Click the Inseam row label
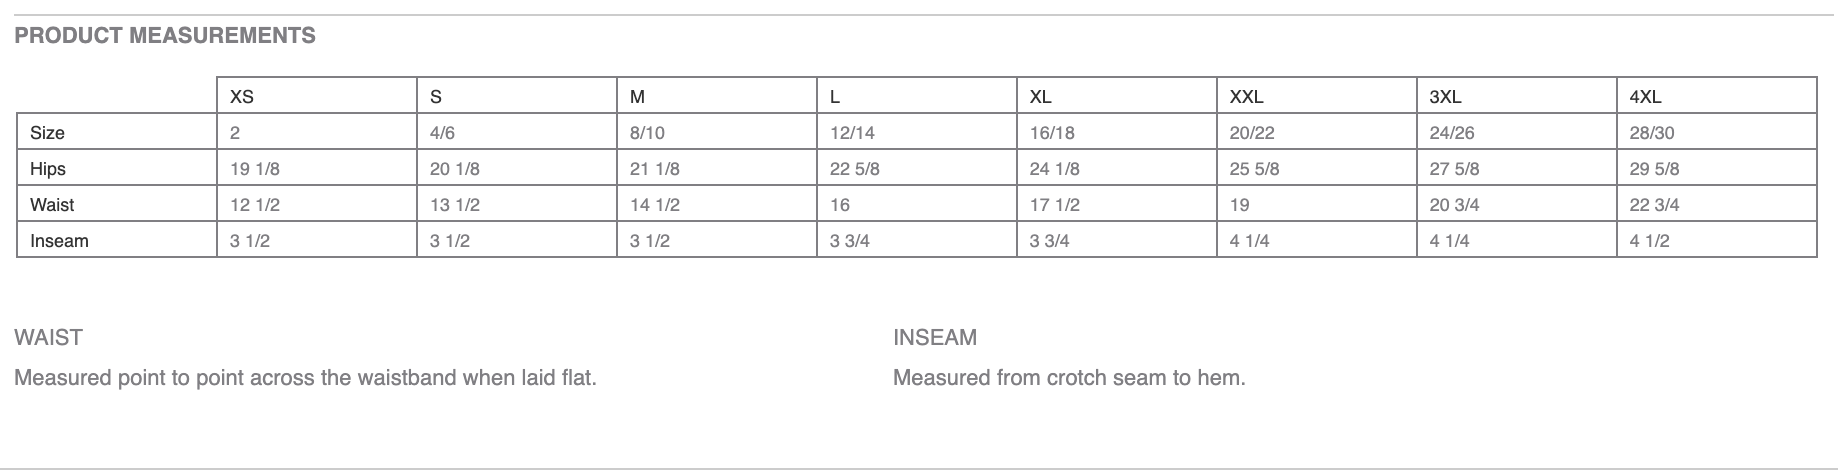The width and height of the screenshot is (1838, 471). tap(59, 241)
